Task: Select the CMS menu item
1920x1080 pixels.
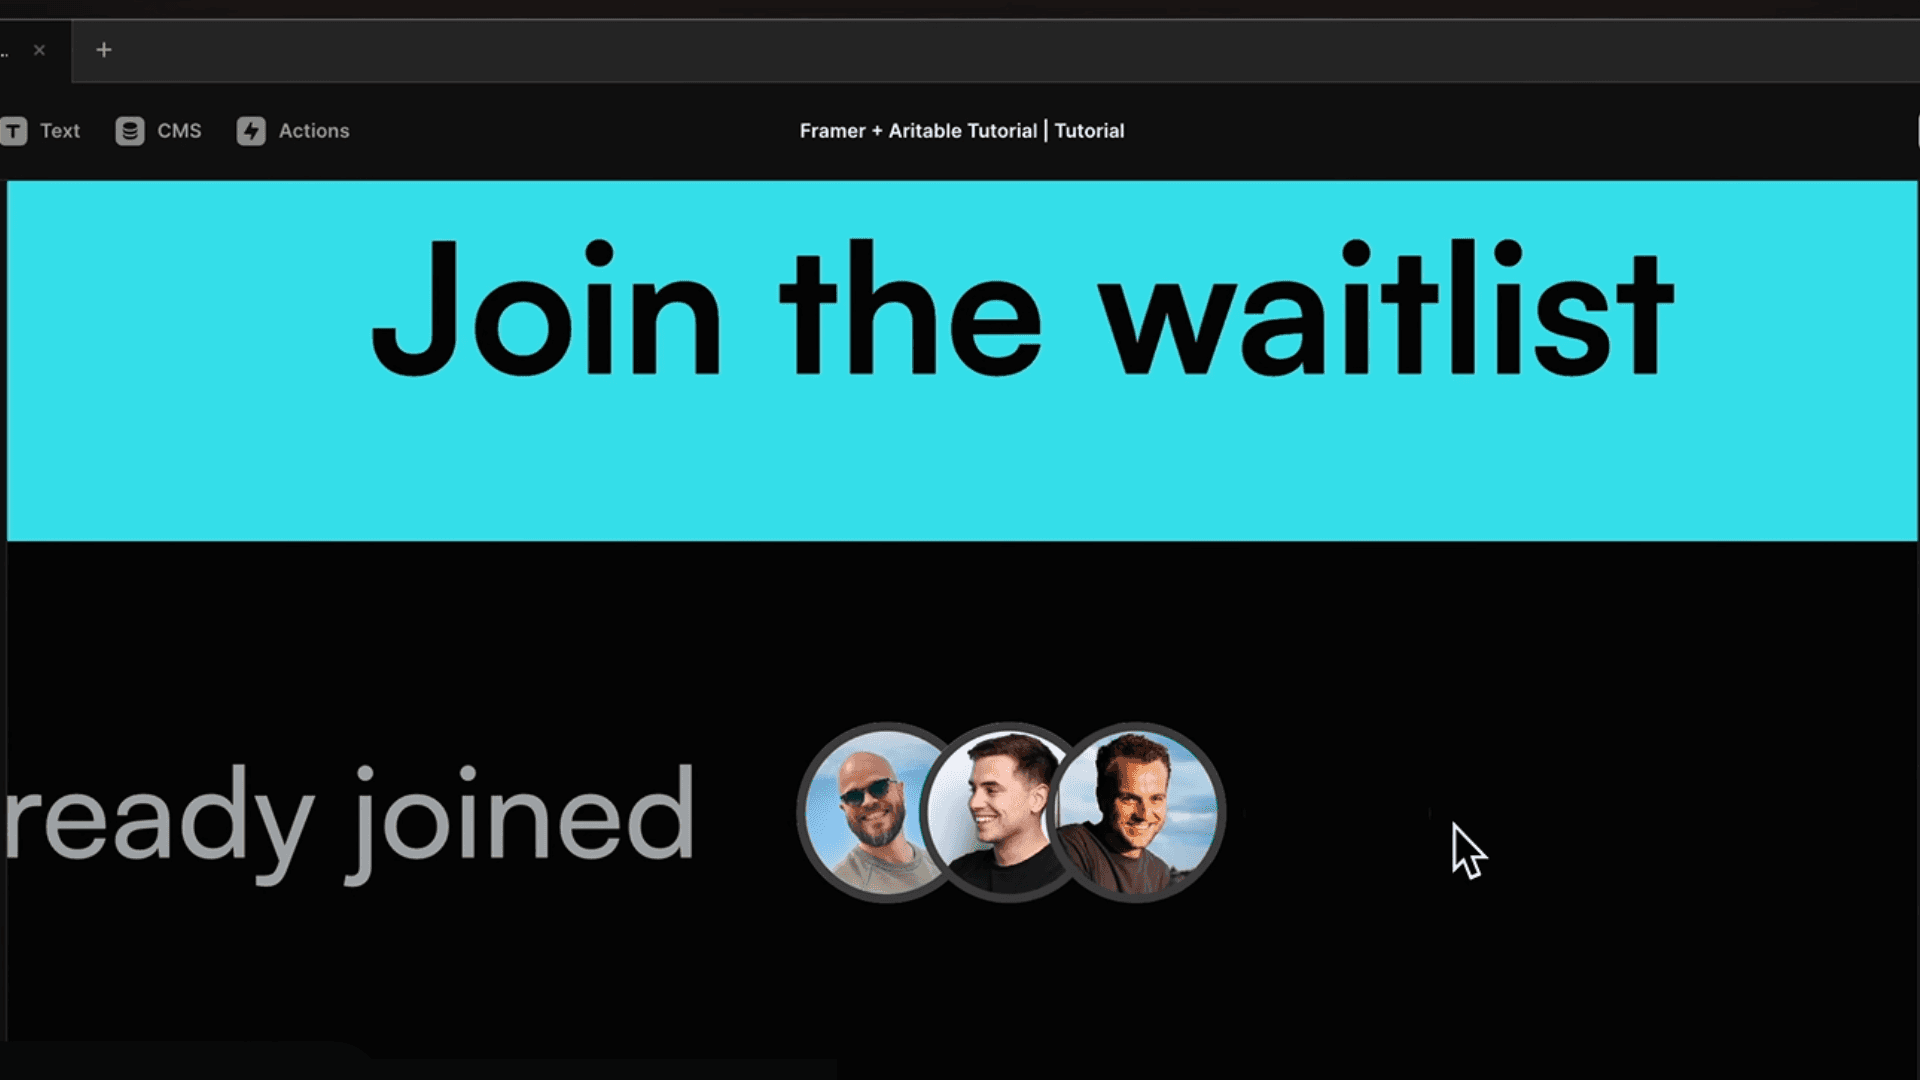Action: [160, 131]
